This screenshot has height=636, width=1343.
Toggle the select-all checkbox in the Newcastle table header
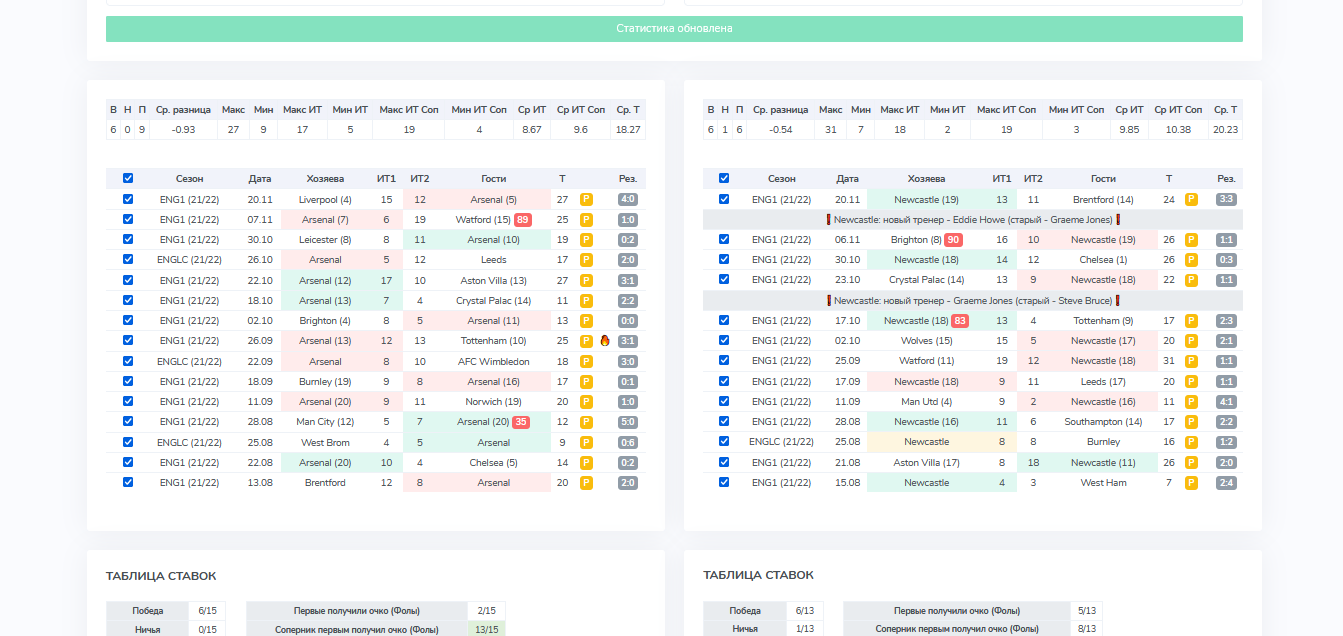pos(724,178)
